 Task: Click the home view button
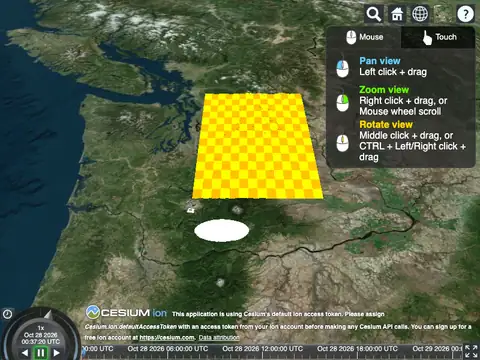pyautogui.click(x=397, y=14)
